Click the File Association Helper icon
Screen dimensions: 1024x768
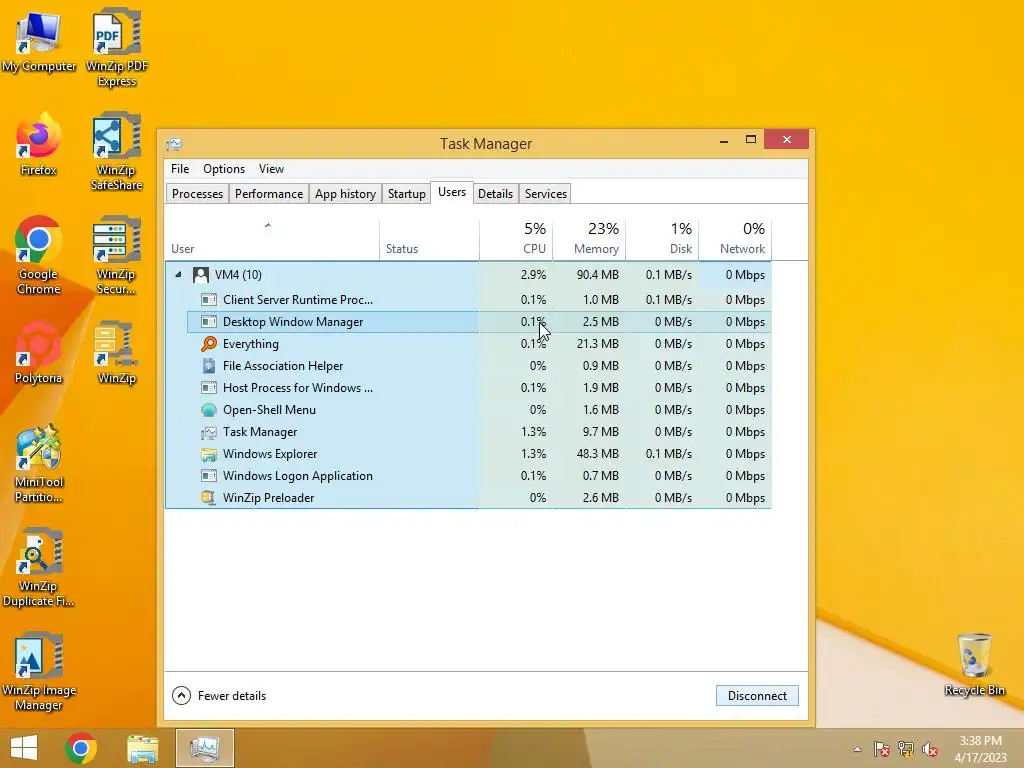tap(208, 366)
